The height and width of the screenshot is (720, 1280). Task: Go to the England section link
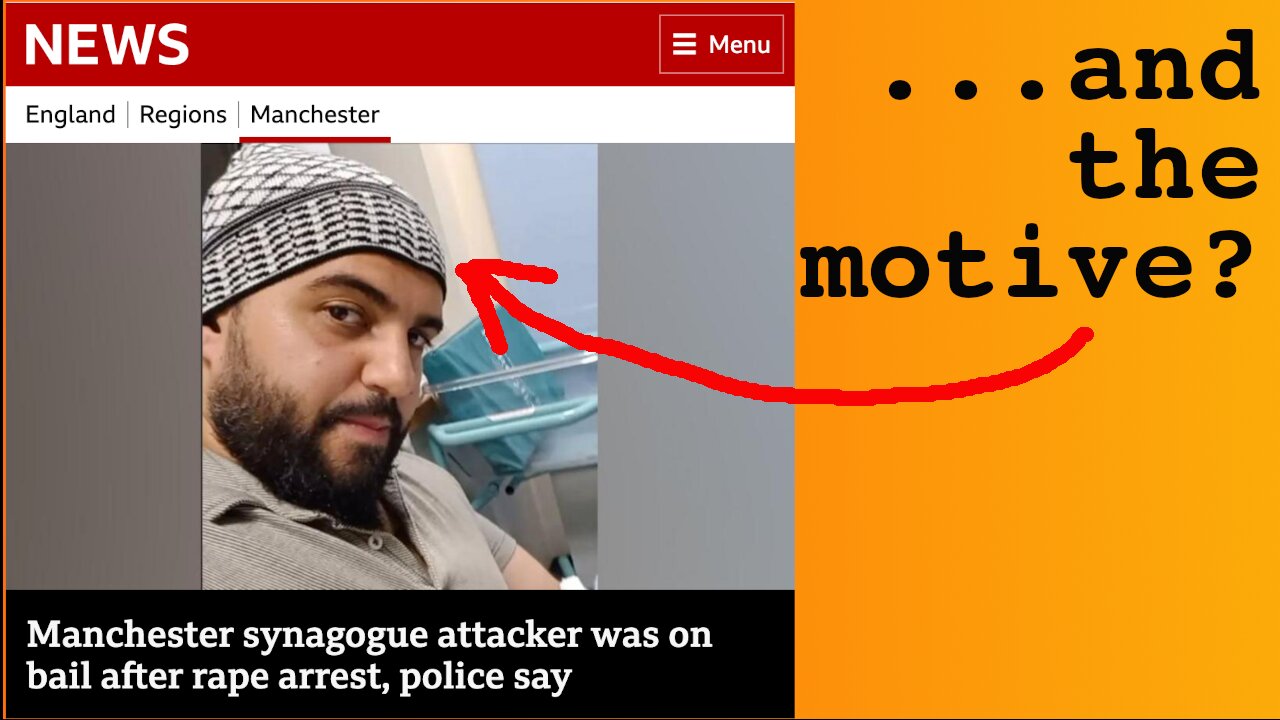point(70,114)
